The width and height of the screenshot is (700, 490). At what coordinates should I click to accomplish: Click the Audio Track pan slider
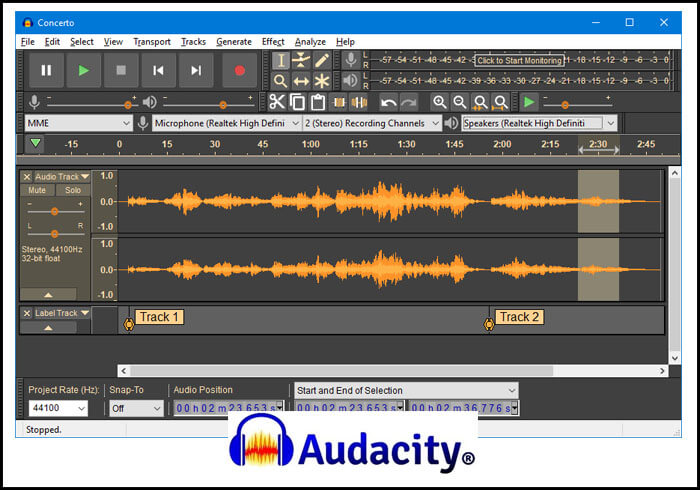(55, 233)
